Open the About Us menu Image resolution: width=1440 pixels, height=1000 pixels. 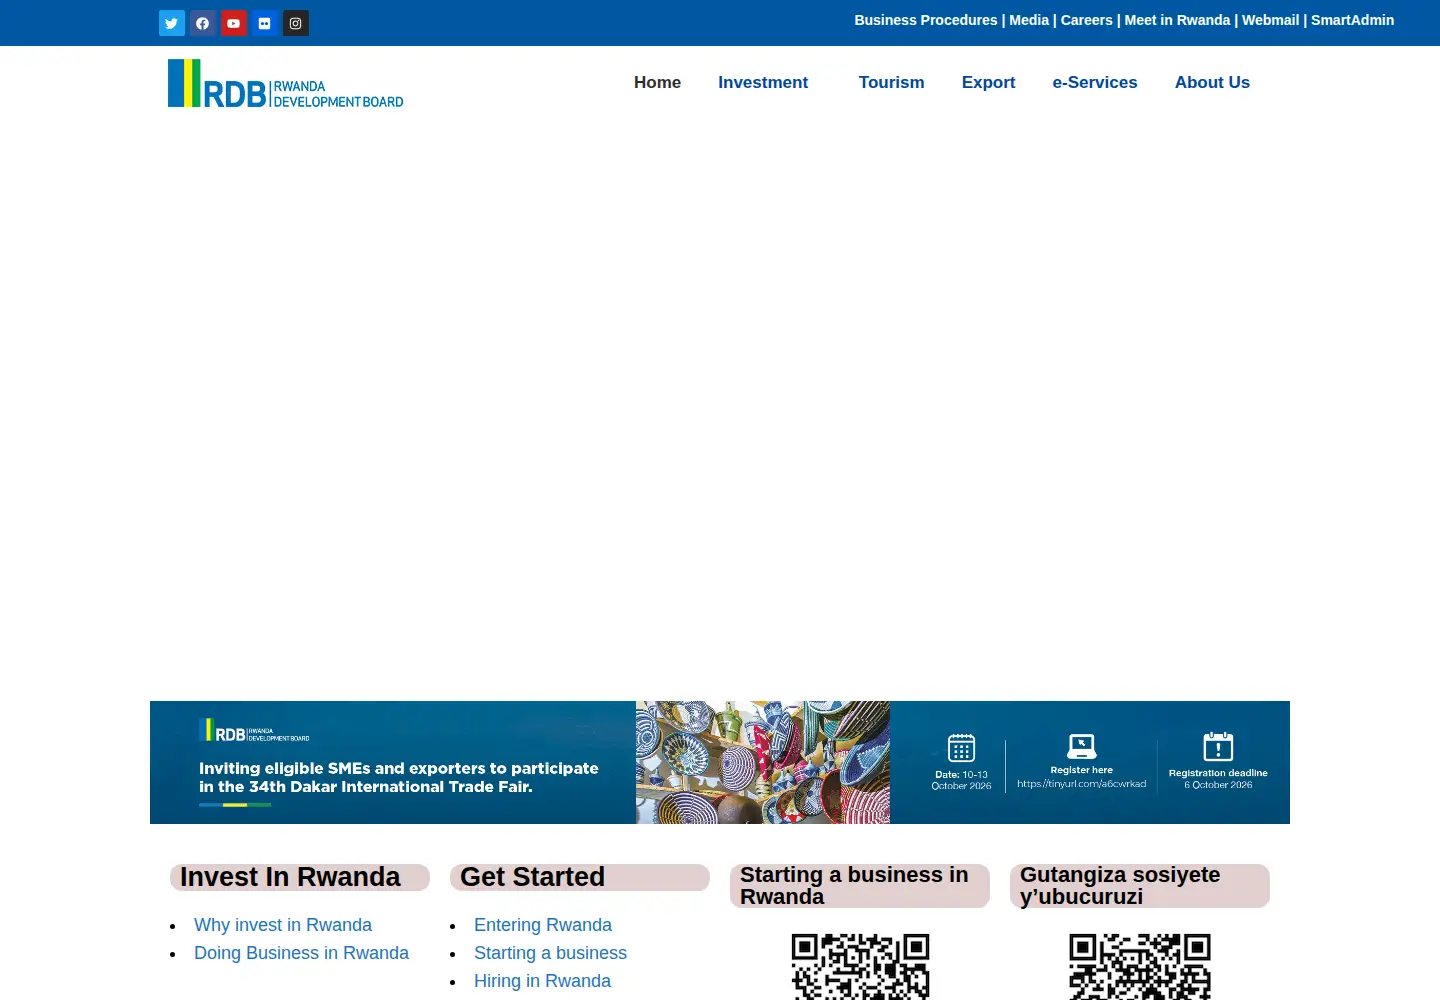click(1212, 82)
